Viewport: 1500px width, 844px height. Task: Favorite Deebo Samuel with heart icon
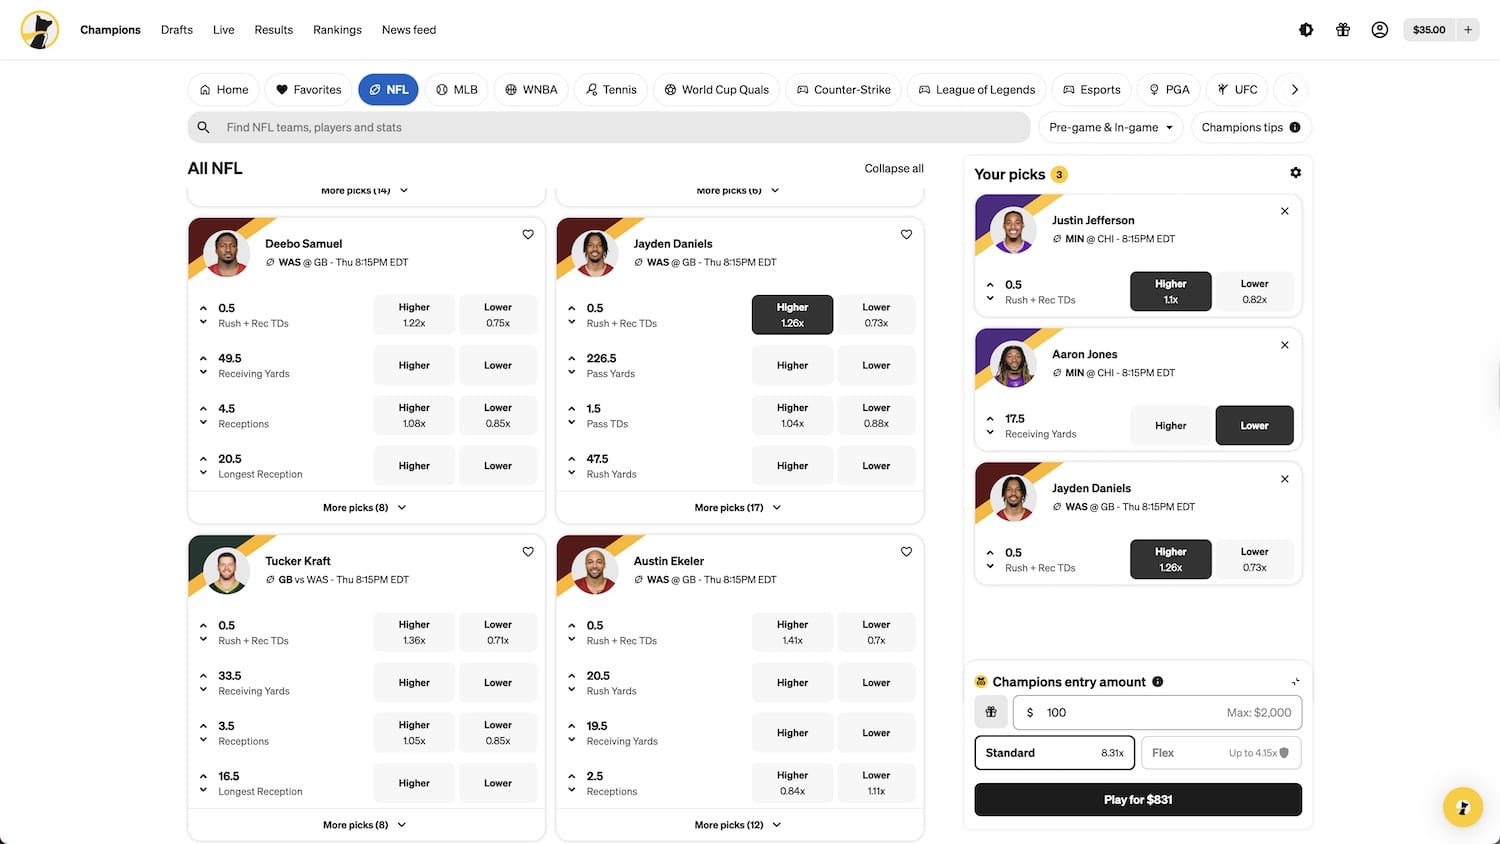coord(528,235)
